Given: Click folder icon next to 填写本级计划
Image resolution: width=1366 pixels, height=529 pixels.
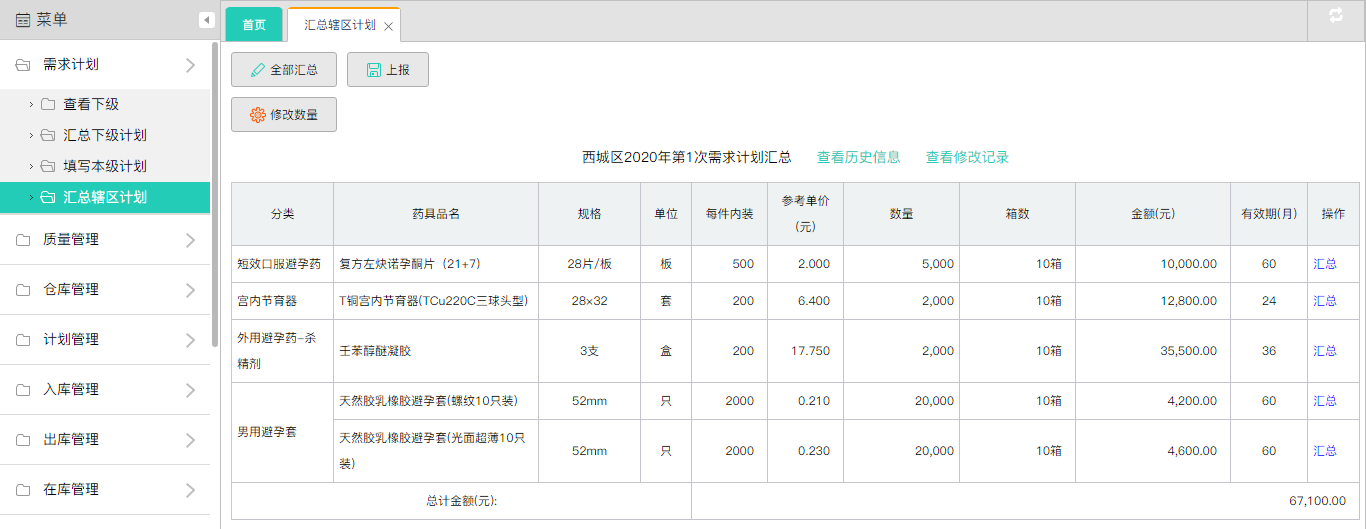Looking at the screenshot, I should tap(48, 166).
